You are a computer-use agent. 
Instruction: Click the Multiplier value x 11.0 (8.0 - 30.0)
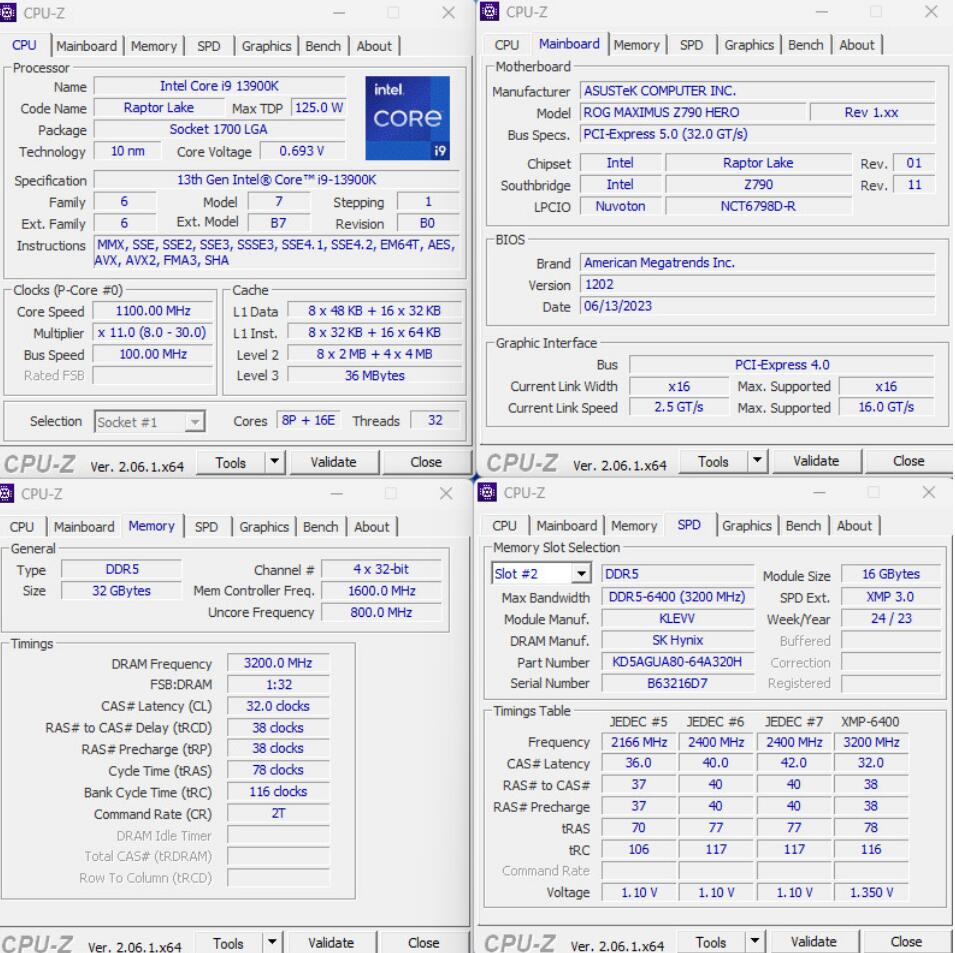152,332
